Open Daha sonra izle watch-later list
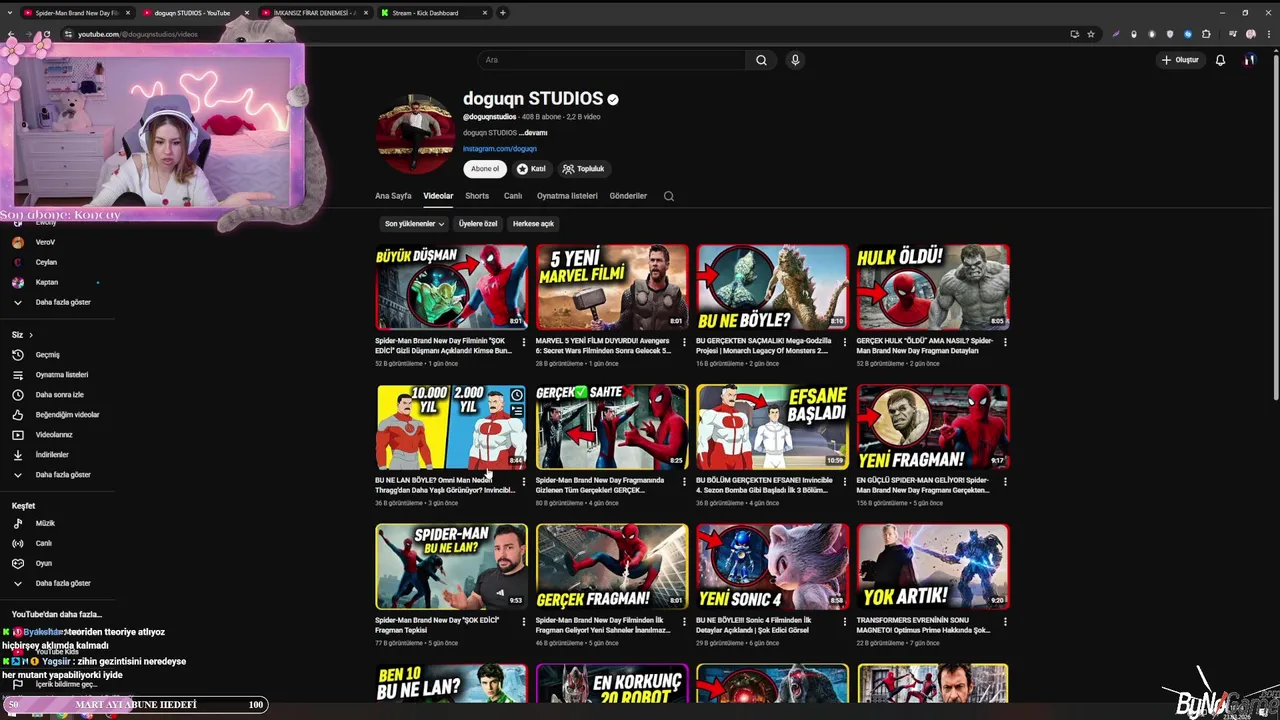1280x720 pixels. coord(60,395)
